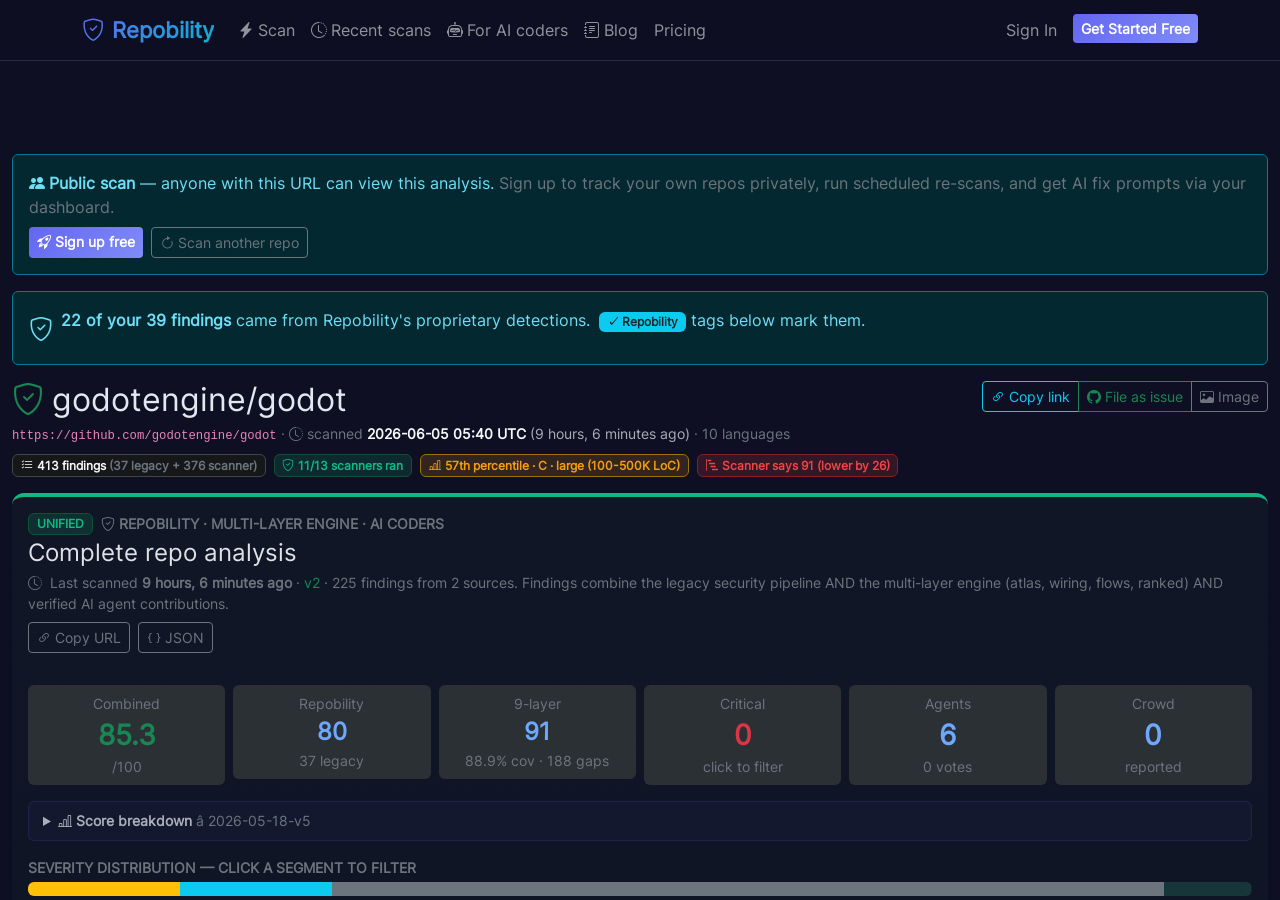
Task: Expand the Score breakdown section
Action: 640,821
